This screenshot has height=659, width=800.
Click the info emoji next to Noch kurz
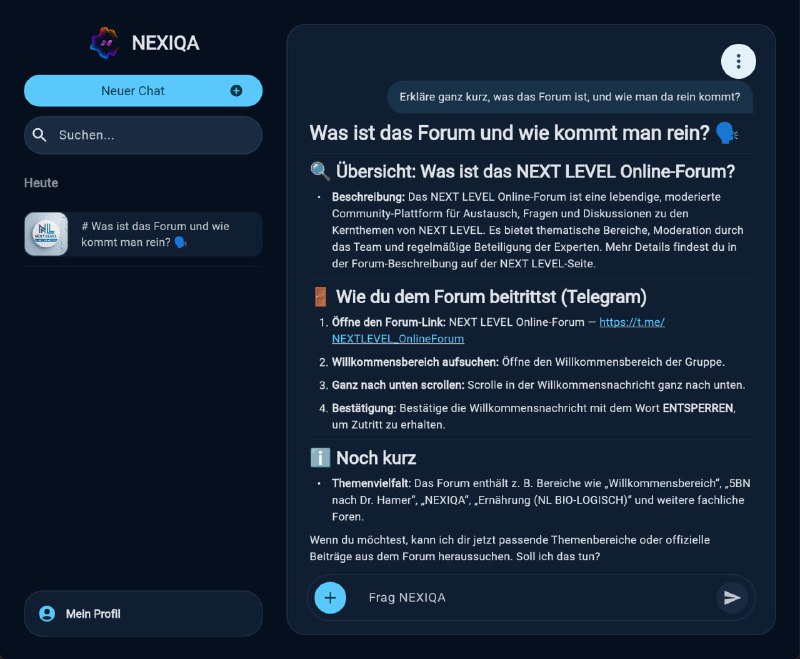(320, 458)
